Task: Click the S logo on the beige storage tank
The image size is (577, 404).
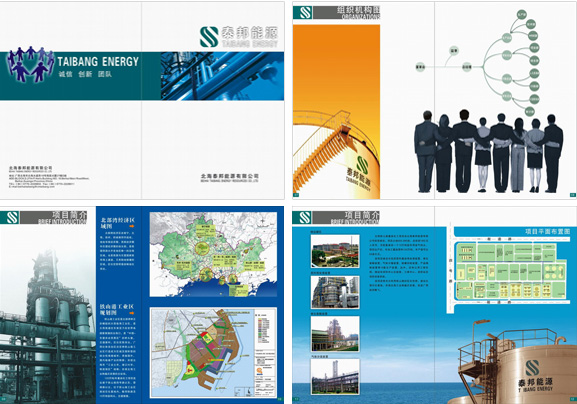Action: 532,368
